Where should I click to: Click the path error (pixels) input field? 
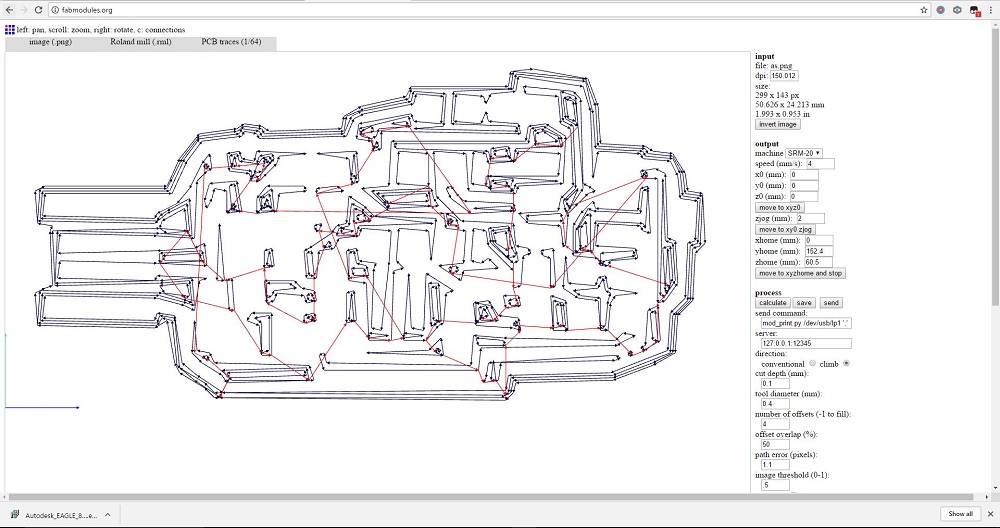[x=775, y=465]
